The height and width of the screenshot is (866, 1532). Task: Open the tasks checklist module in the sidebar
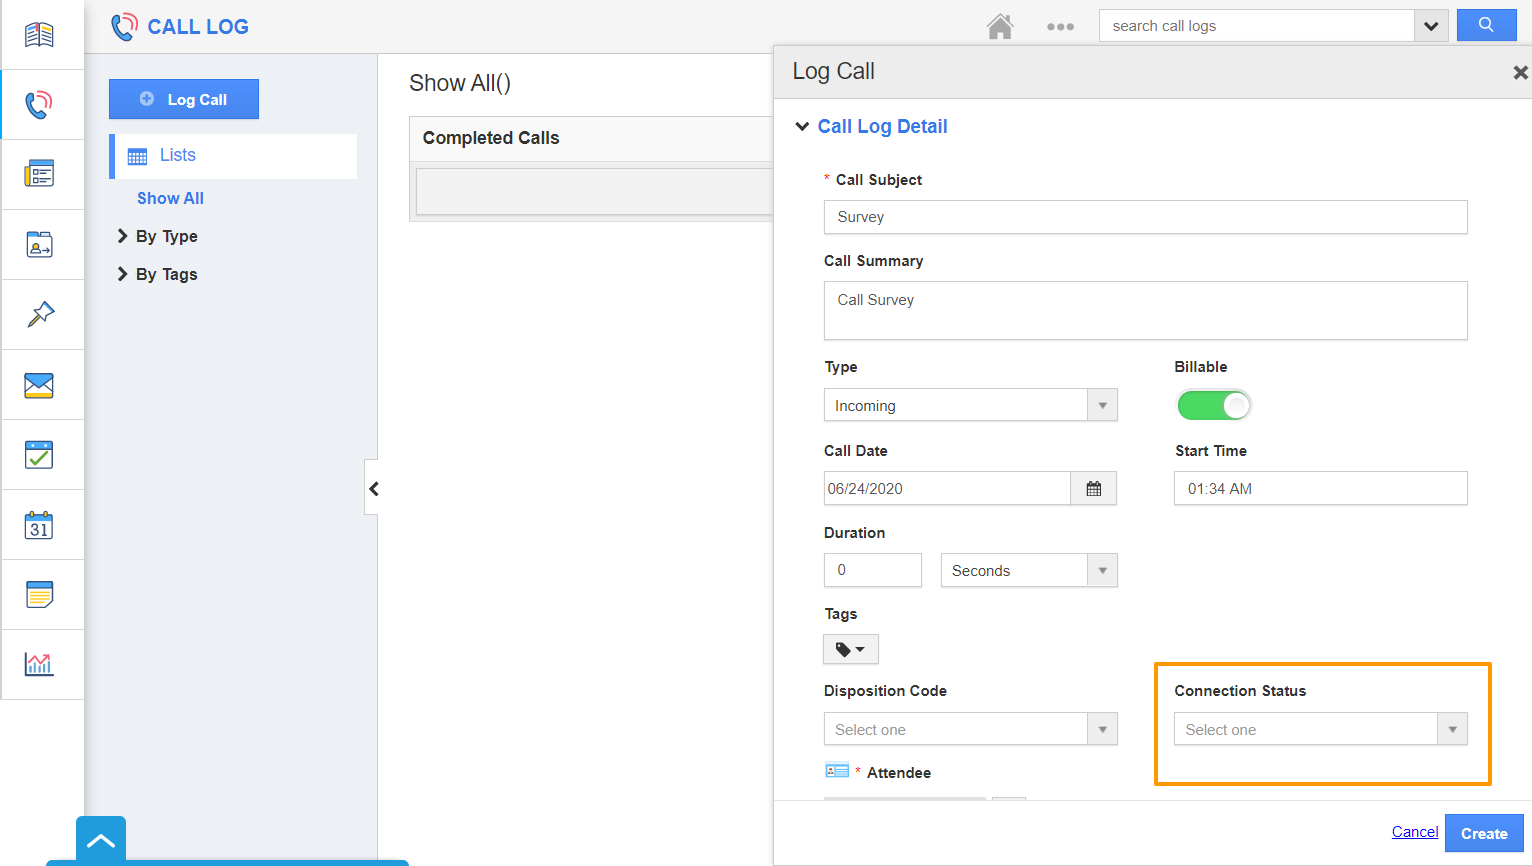pos(41,454)
